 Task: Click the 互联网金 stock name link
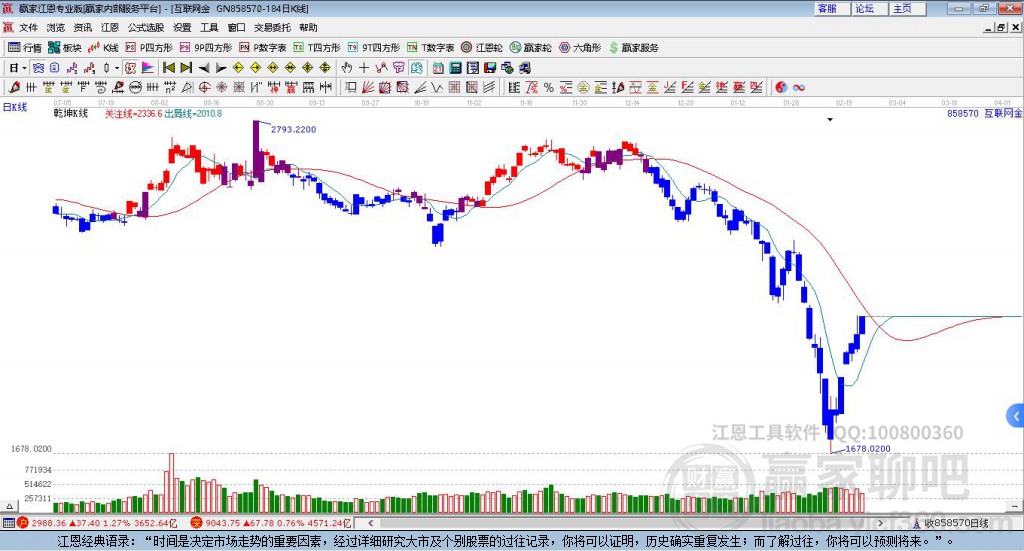point(1003,113)
